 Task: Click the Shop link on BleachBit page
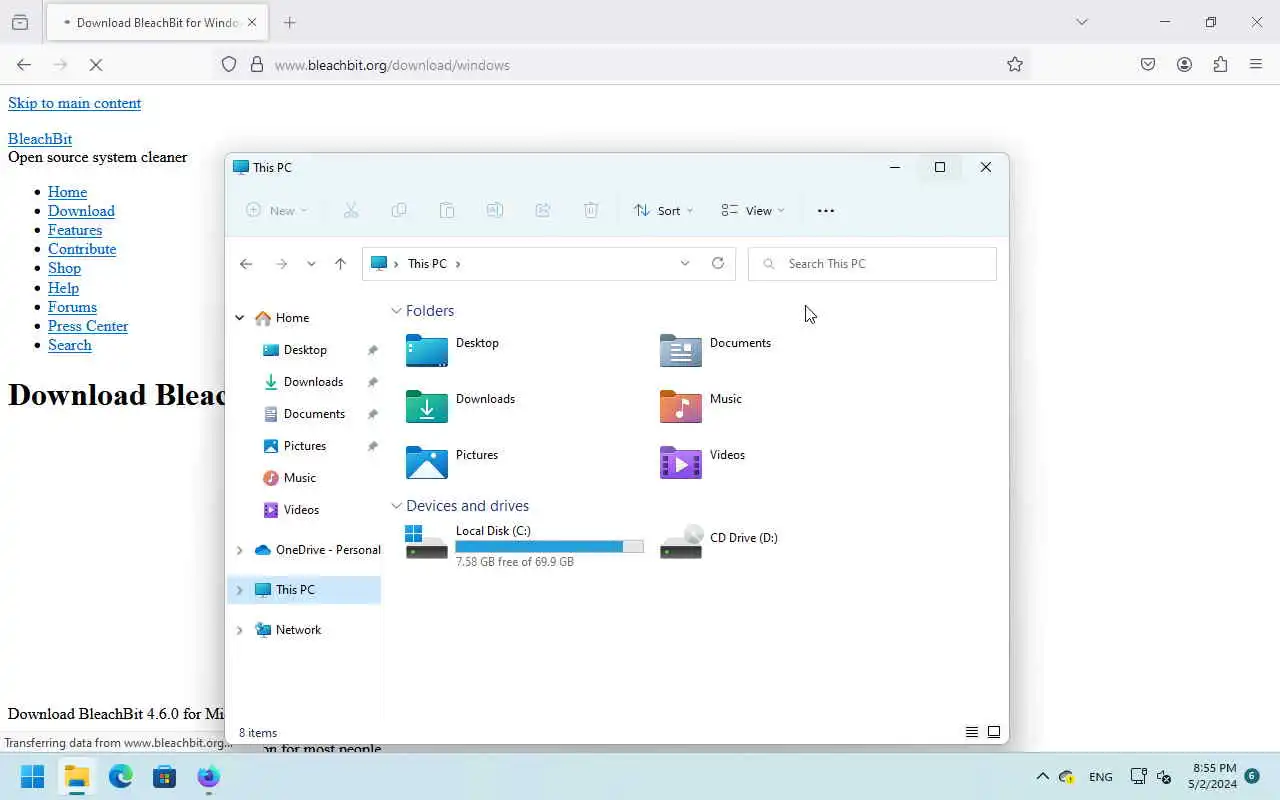pos(64,268)
